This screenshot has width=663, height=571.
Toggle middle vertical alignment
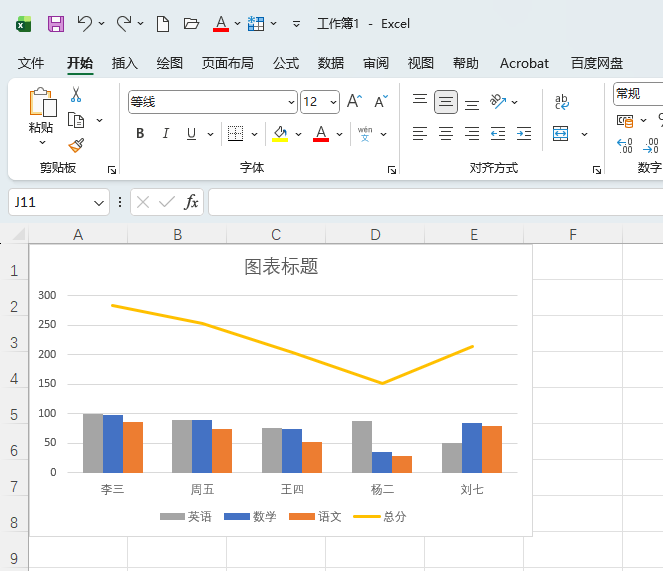pyautogui.click(x=446, y=102)
